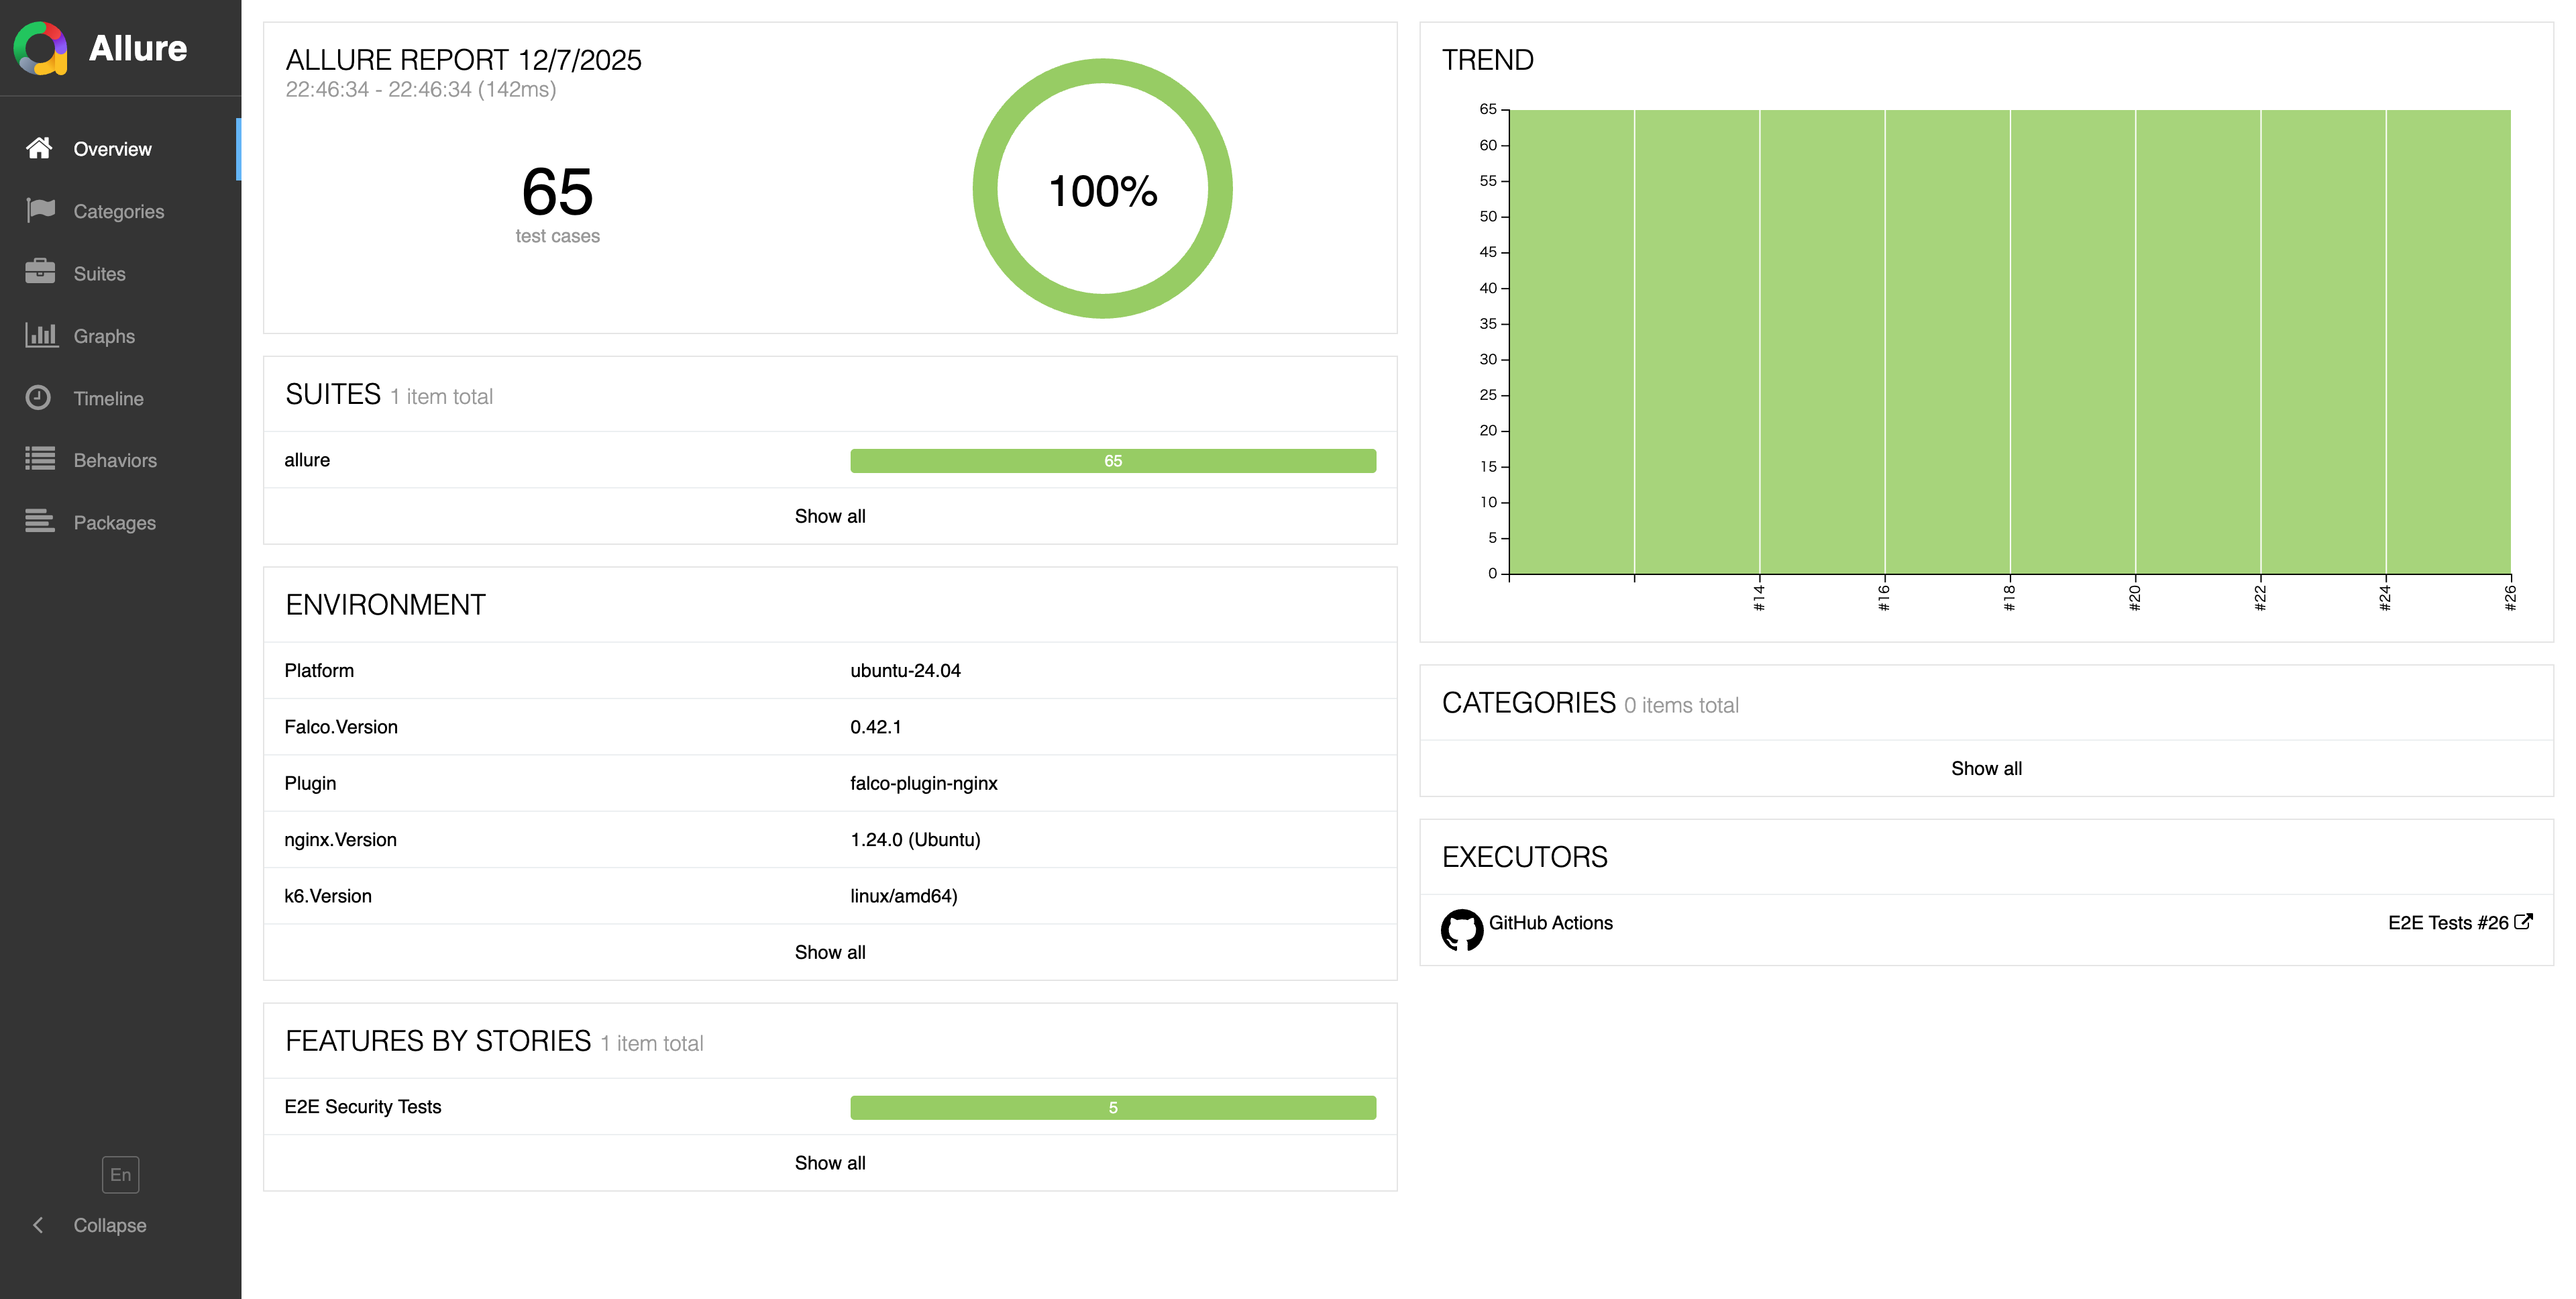This screenshot has height=1299, width=2576.
Task: Show all in Categories widget
Action: pos(1985,768)
